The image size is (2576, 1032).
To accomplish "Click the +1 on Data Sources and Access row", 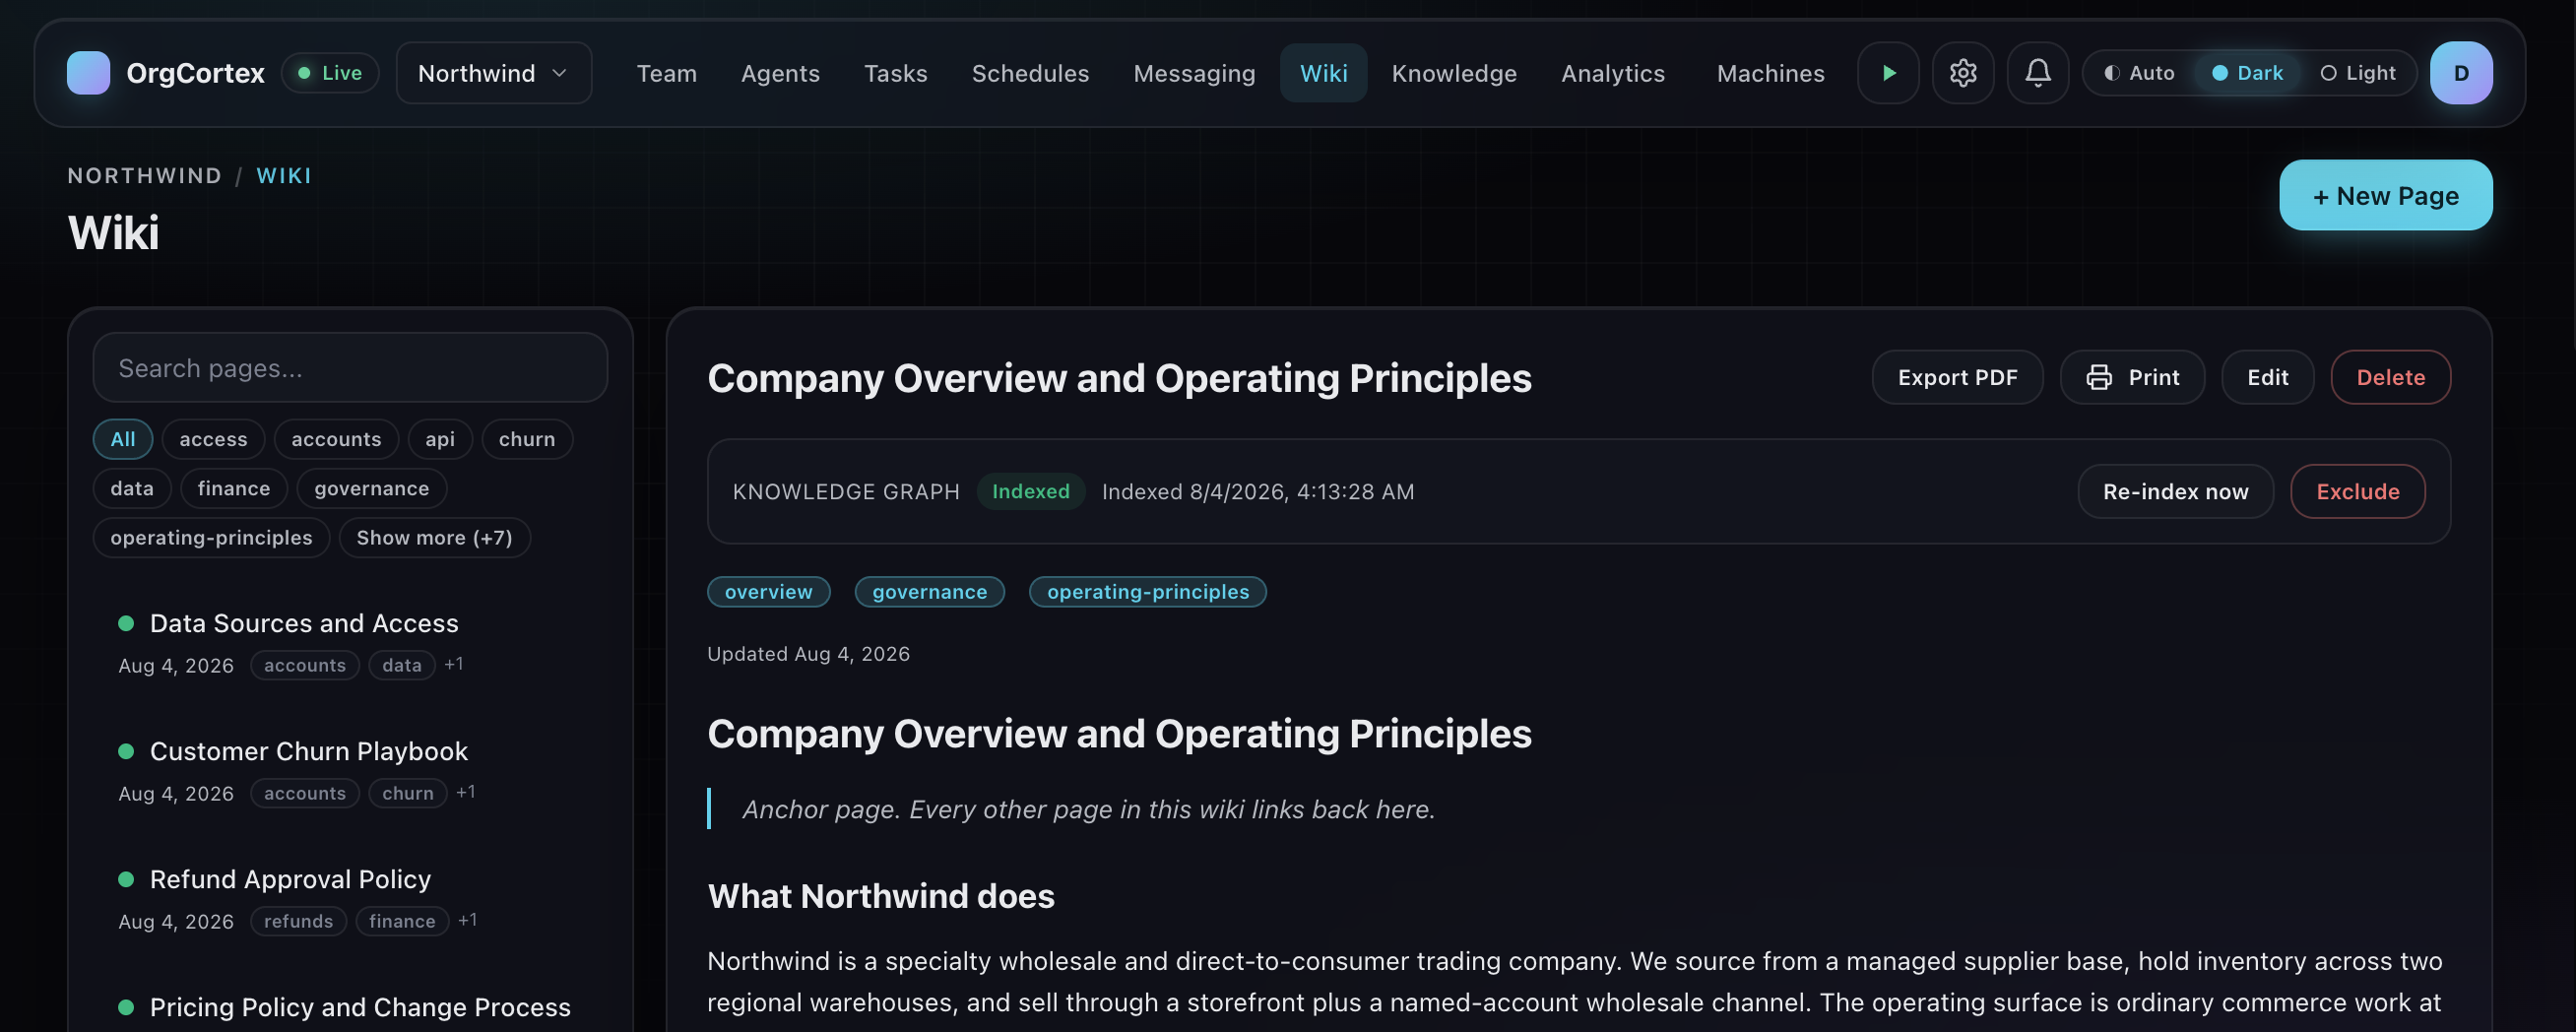I will 454,664.
